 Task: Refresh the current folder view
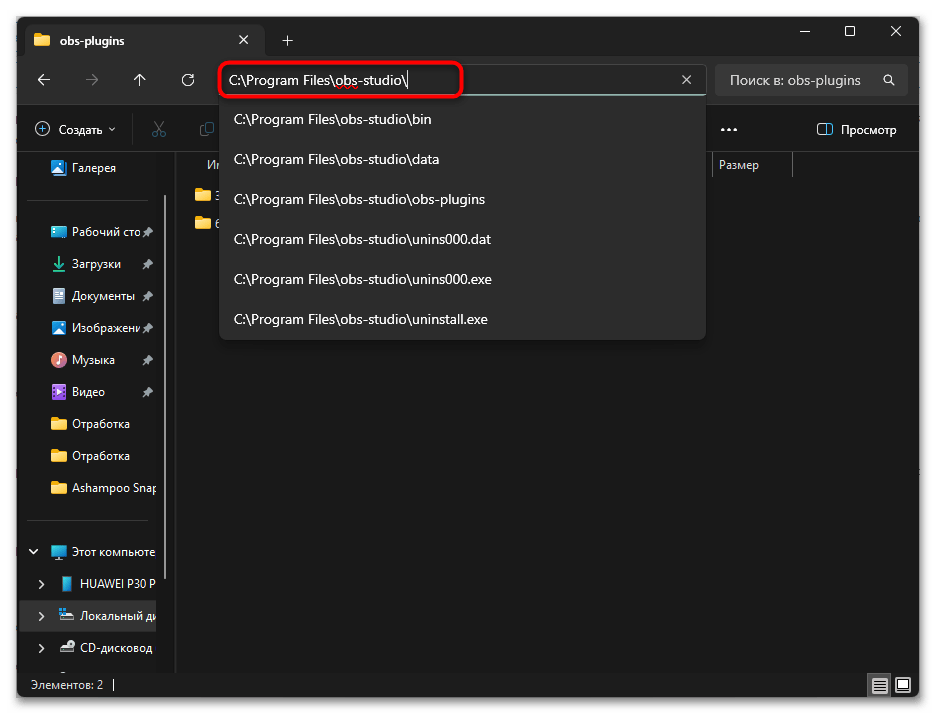click(188, 80)
